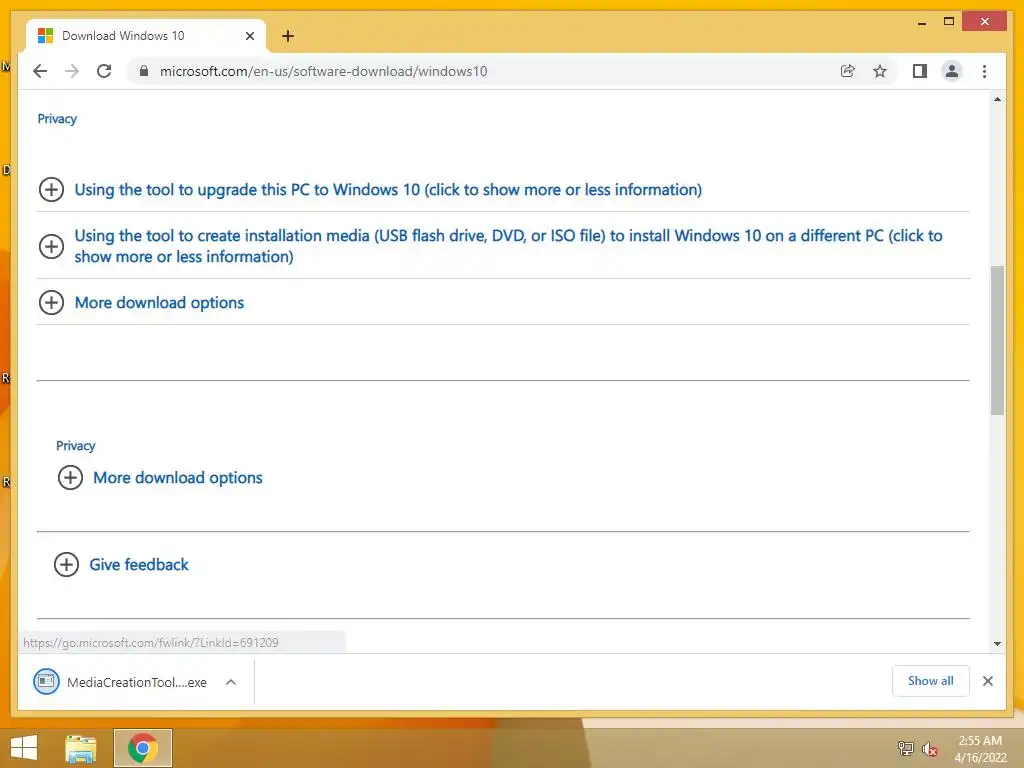Screen dimensions: 1024x768
Task: Click the lower More download options text link
Action: pyautogui.click(x=178, y=477)
